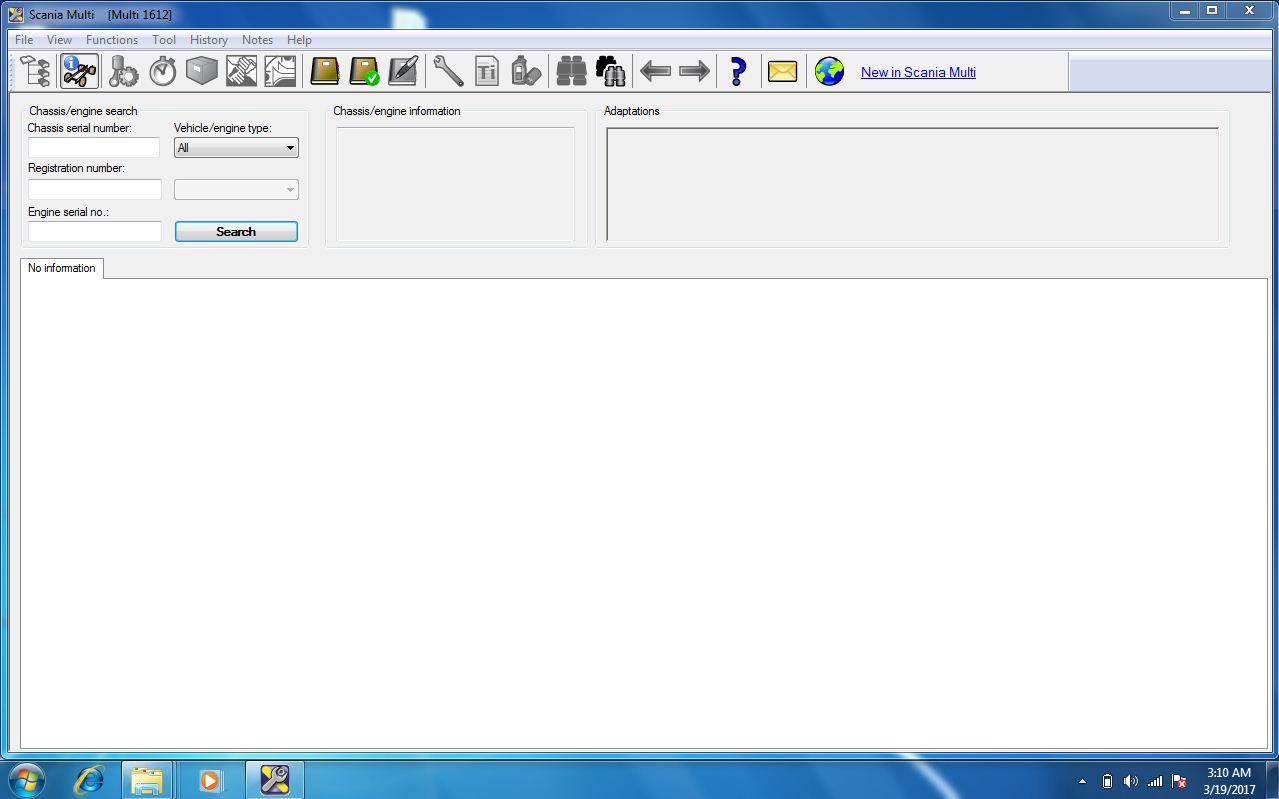Open the structure tree toolbar icon

[x=35, y=72]
